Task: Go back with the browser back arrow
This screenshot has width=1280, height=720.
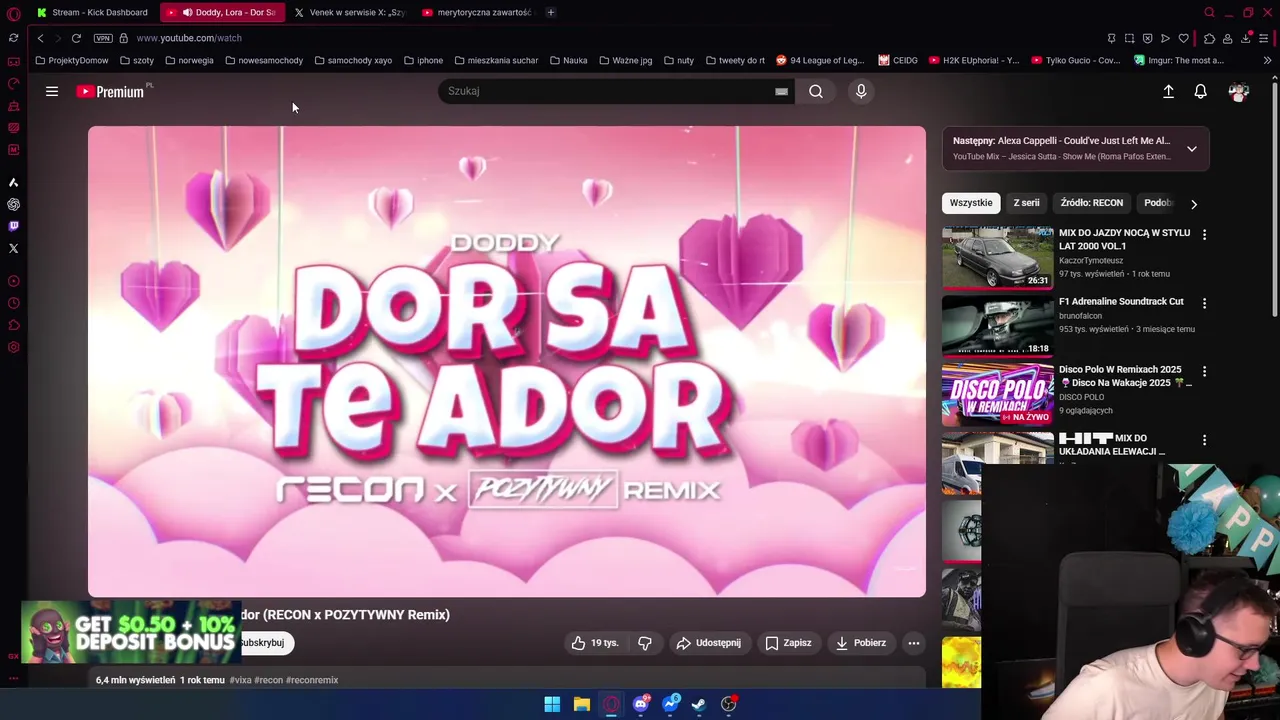Action: click(40, 38)
